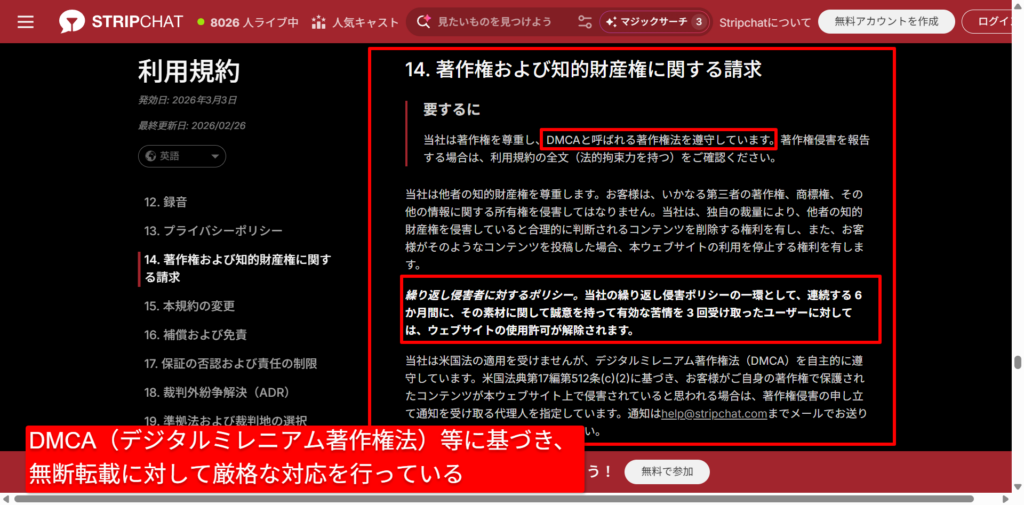Go to section 16. 補償および免責
Viewport: 1024px width, 505px height.
(195, 334)
